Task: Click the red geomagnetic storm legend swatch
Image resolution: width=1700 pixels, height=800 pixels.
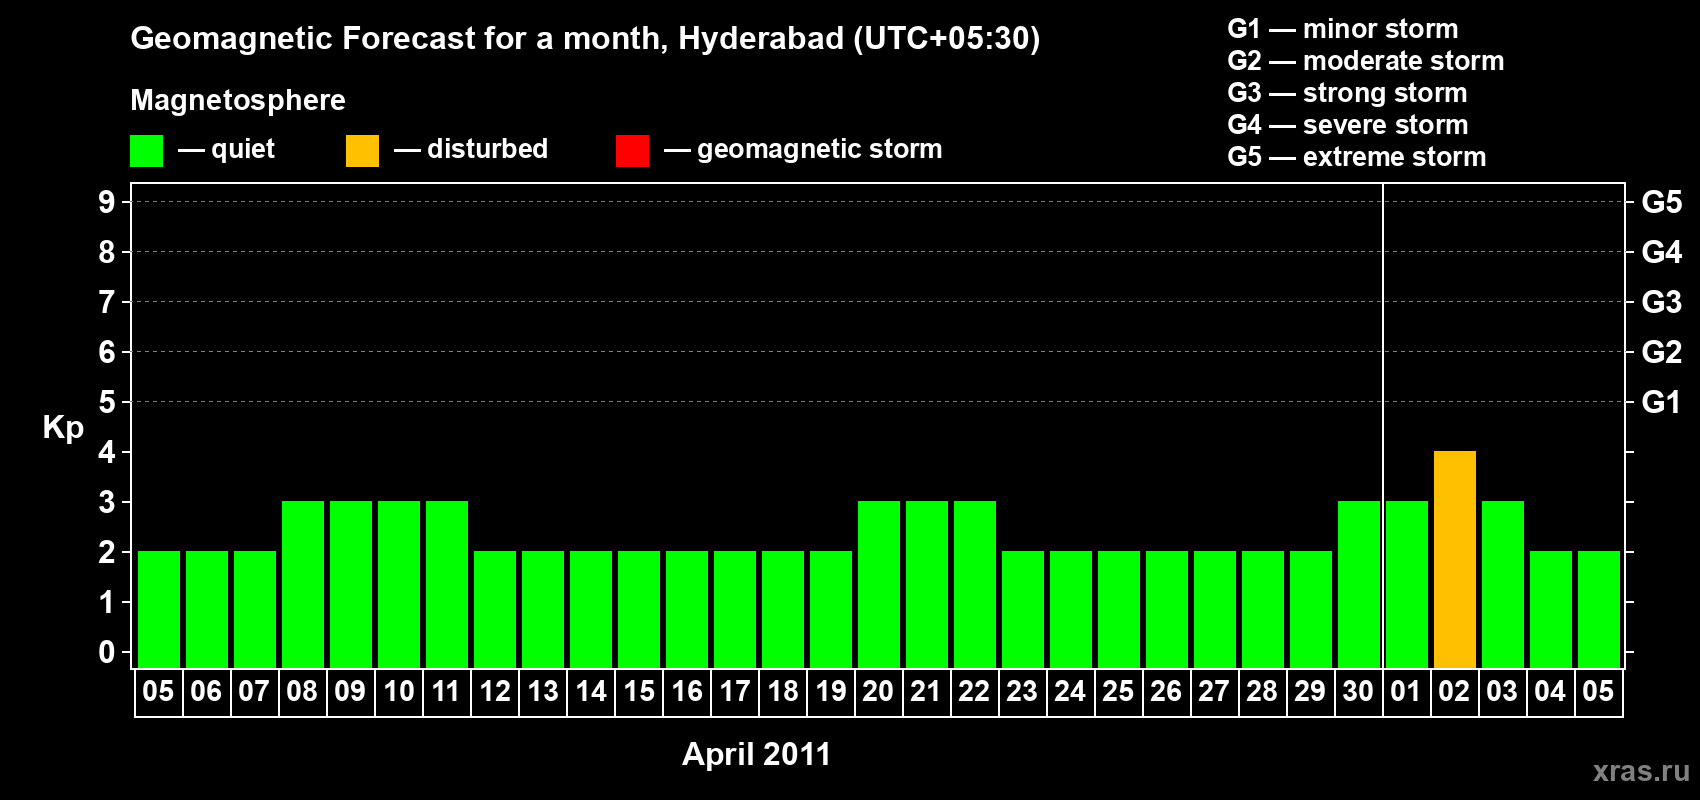Action: (x=632, y=151)
